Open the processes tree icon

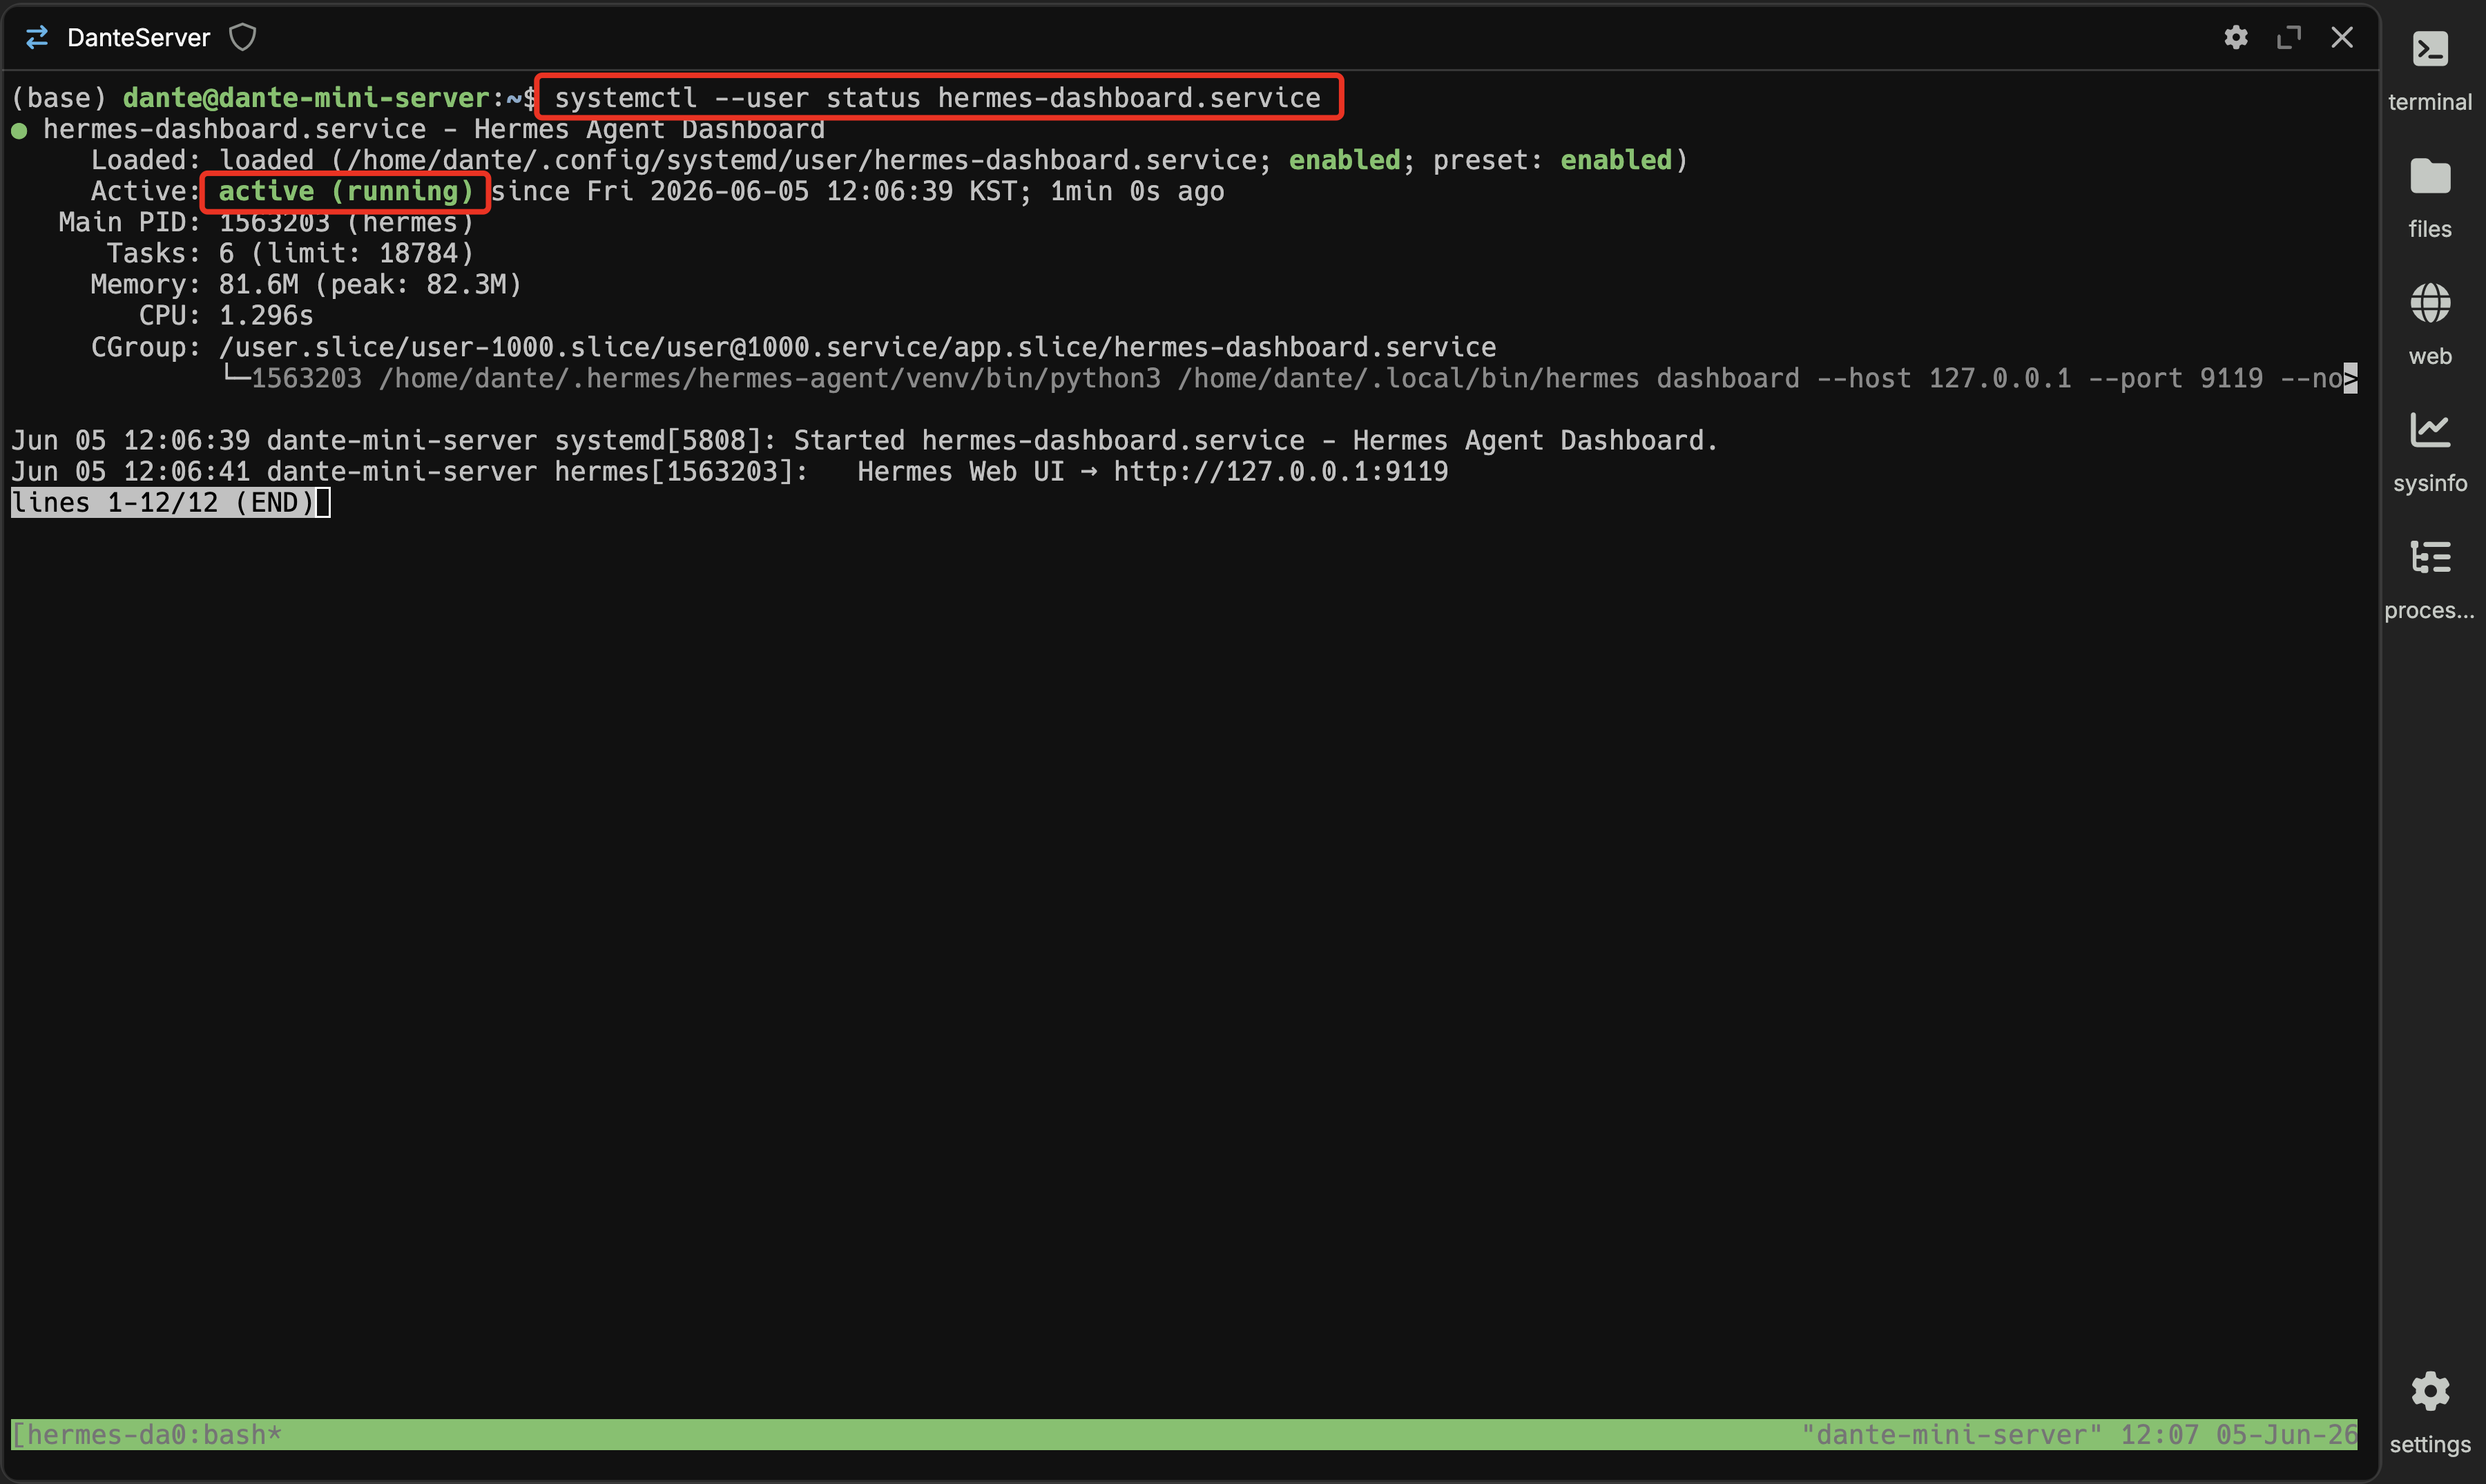click(x=2430, y=557)
